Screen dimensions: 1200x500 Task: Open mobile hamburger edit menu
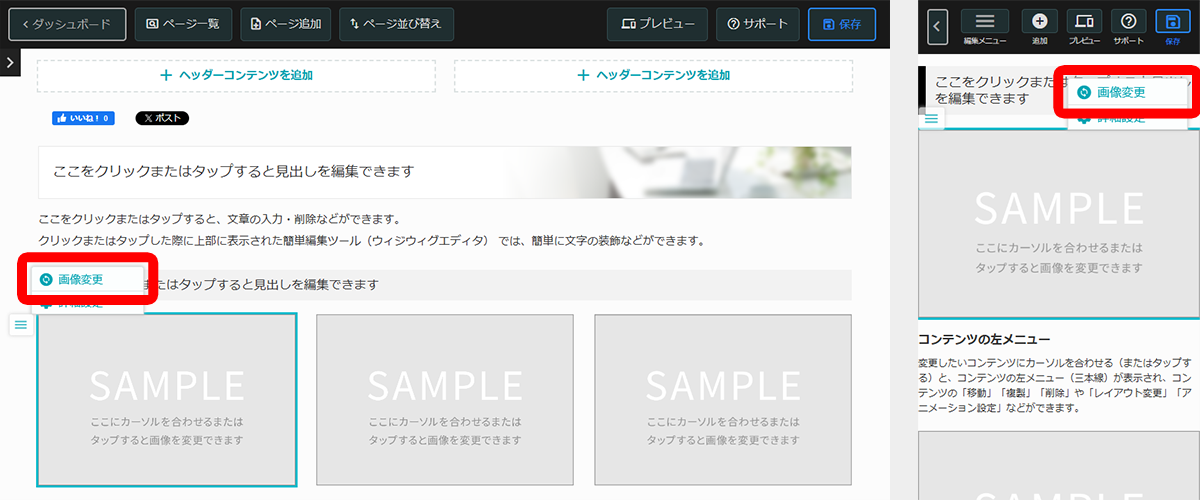984,23
